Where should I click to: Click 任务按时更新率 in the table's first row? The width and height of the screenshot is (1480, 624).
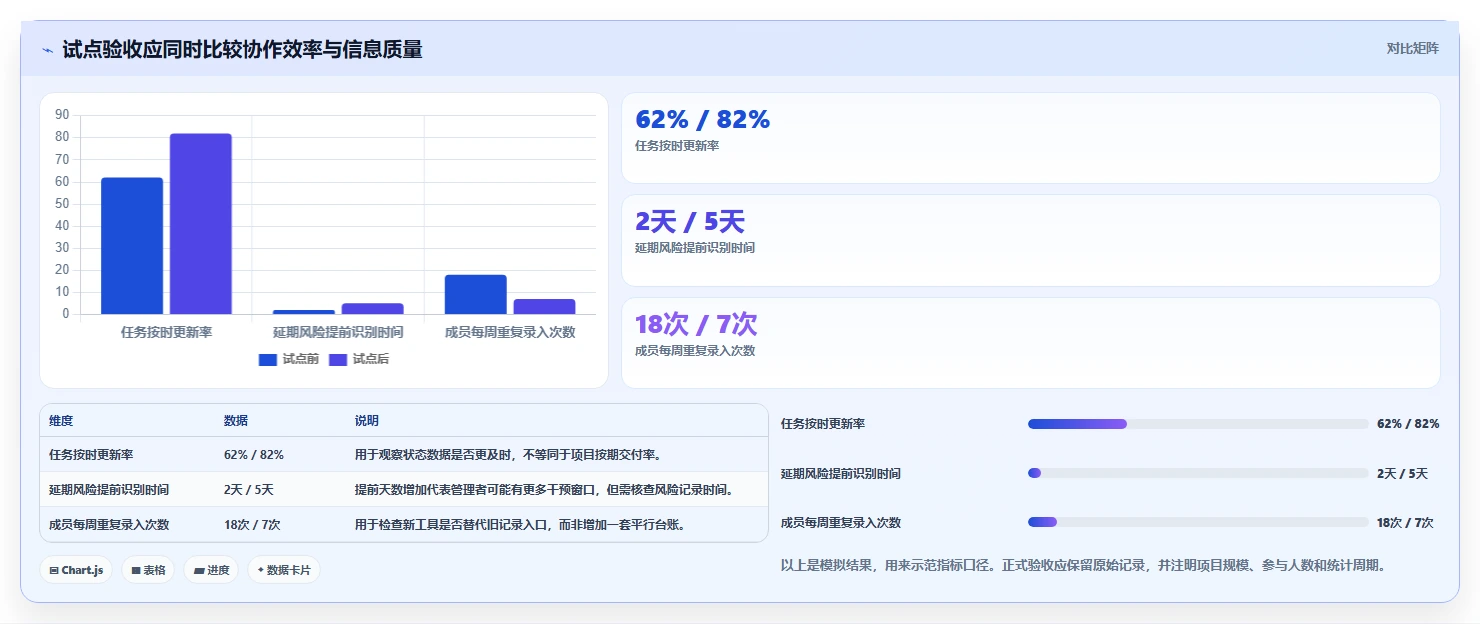91,455
